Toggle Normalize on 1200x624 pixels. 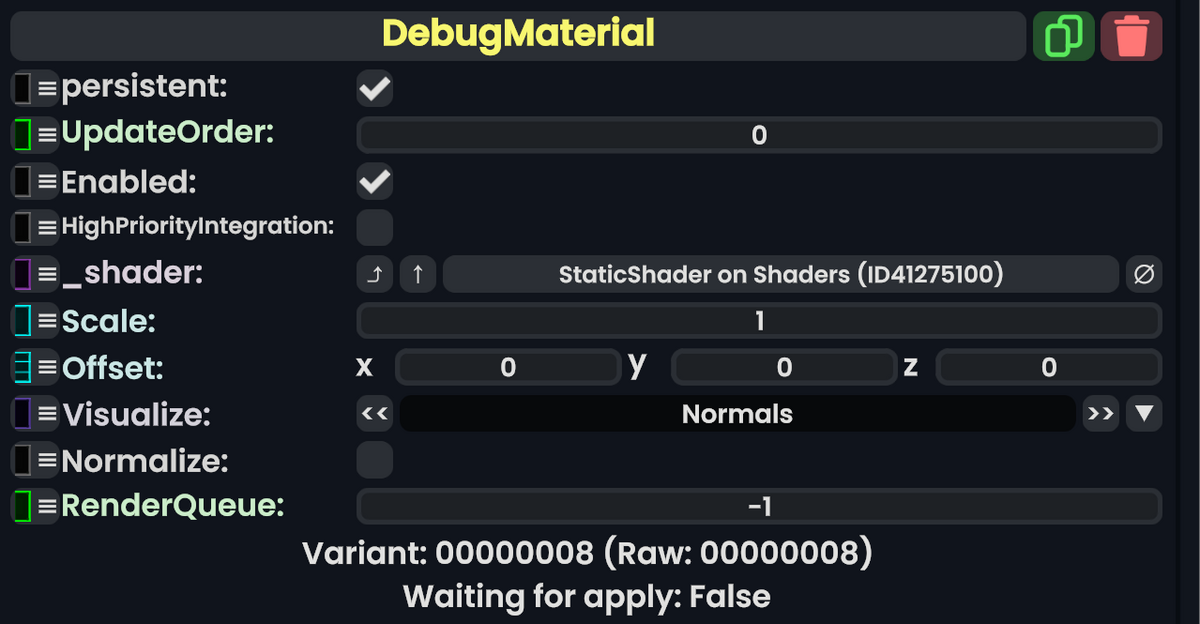tap(374, 460)
